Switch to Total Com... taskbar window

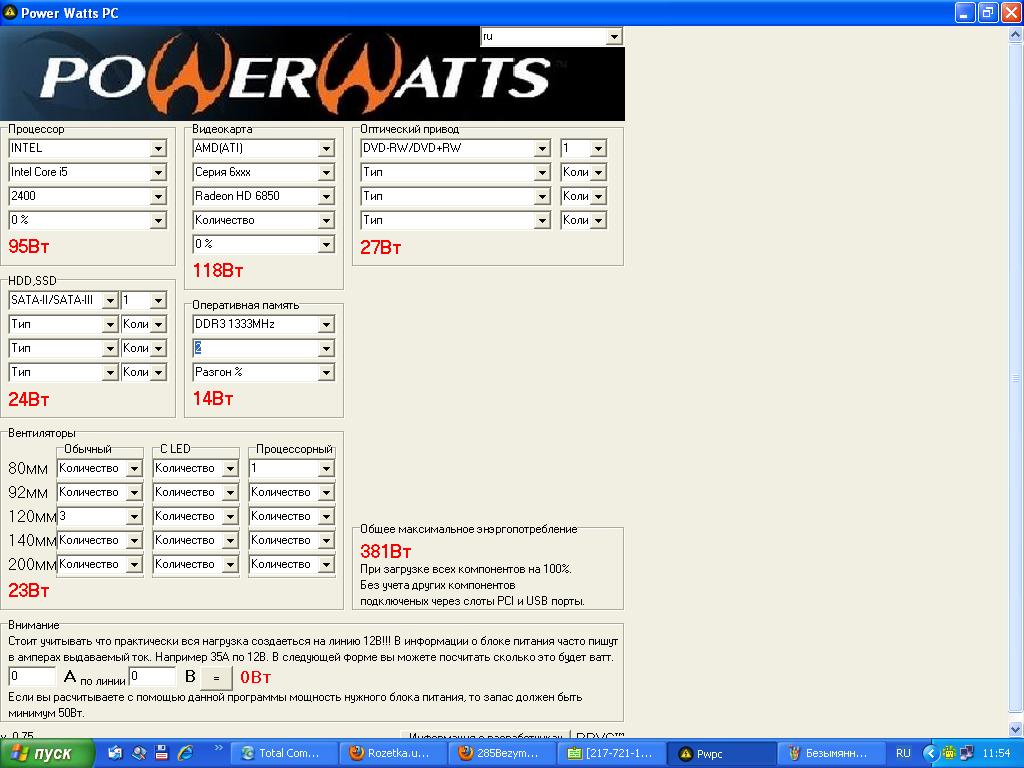pos(285,754)
